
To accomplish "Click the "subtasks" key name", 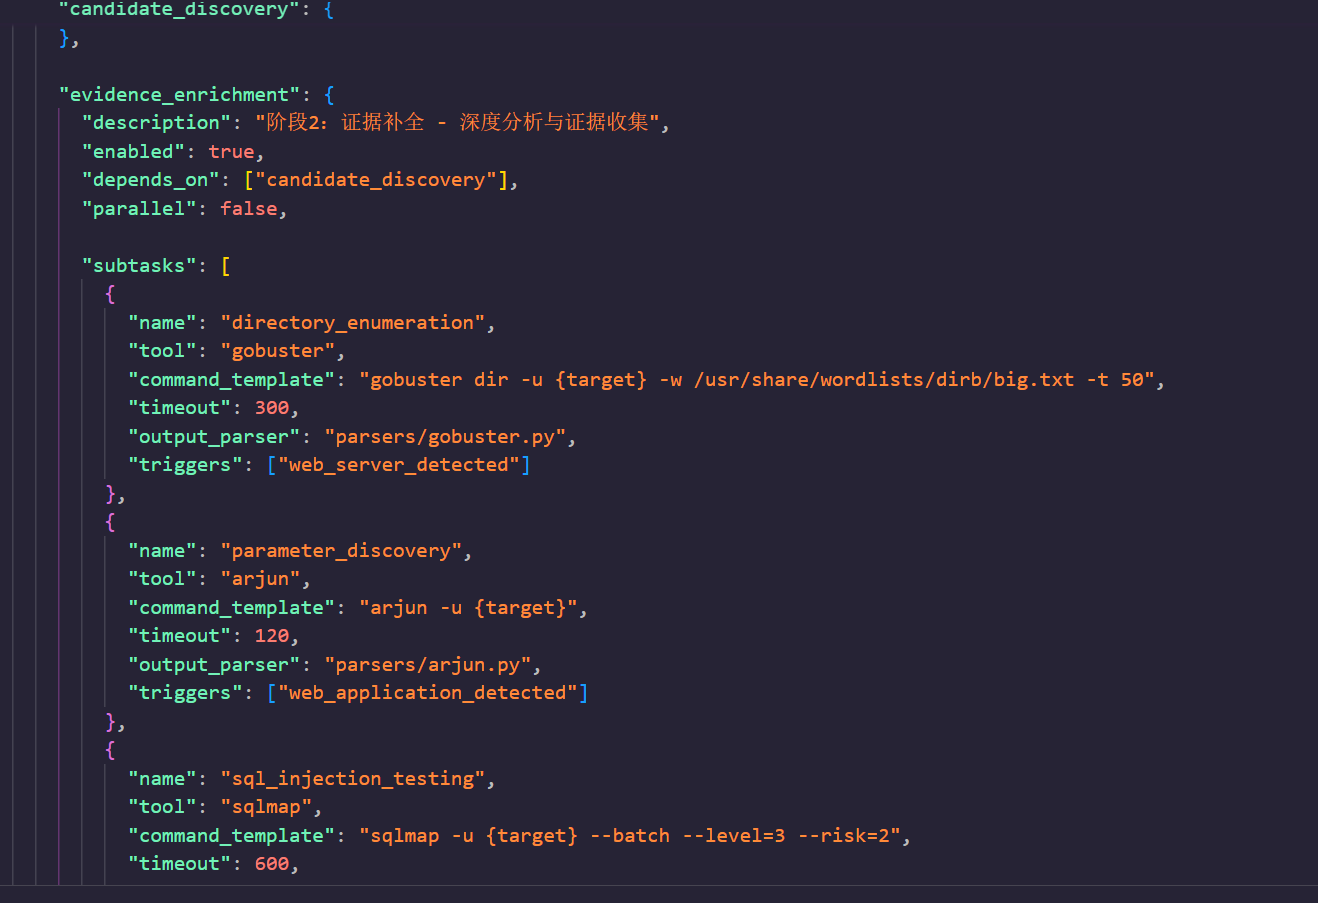I will 139,266.
